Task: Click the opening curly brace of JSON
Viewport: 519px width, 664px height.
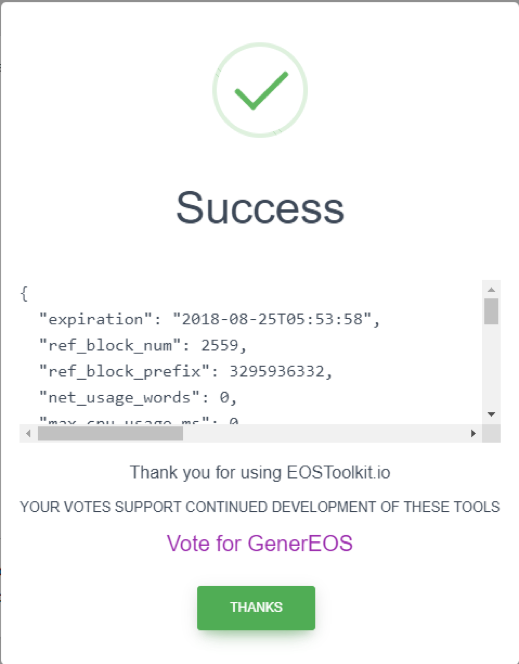Action: [x=24, y=293]
